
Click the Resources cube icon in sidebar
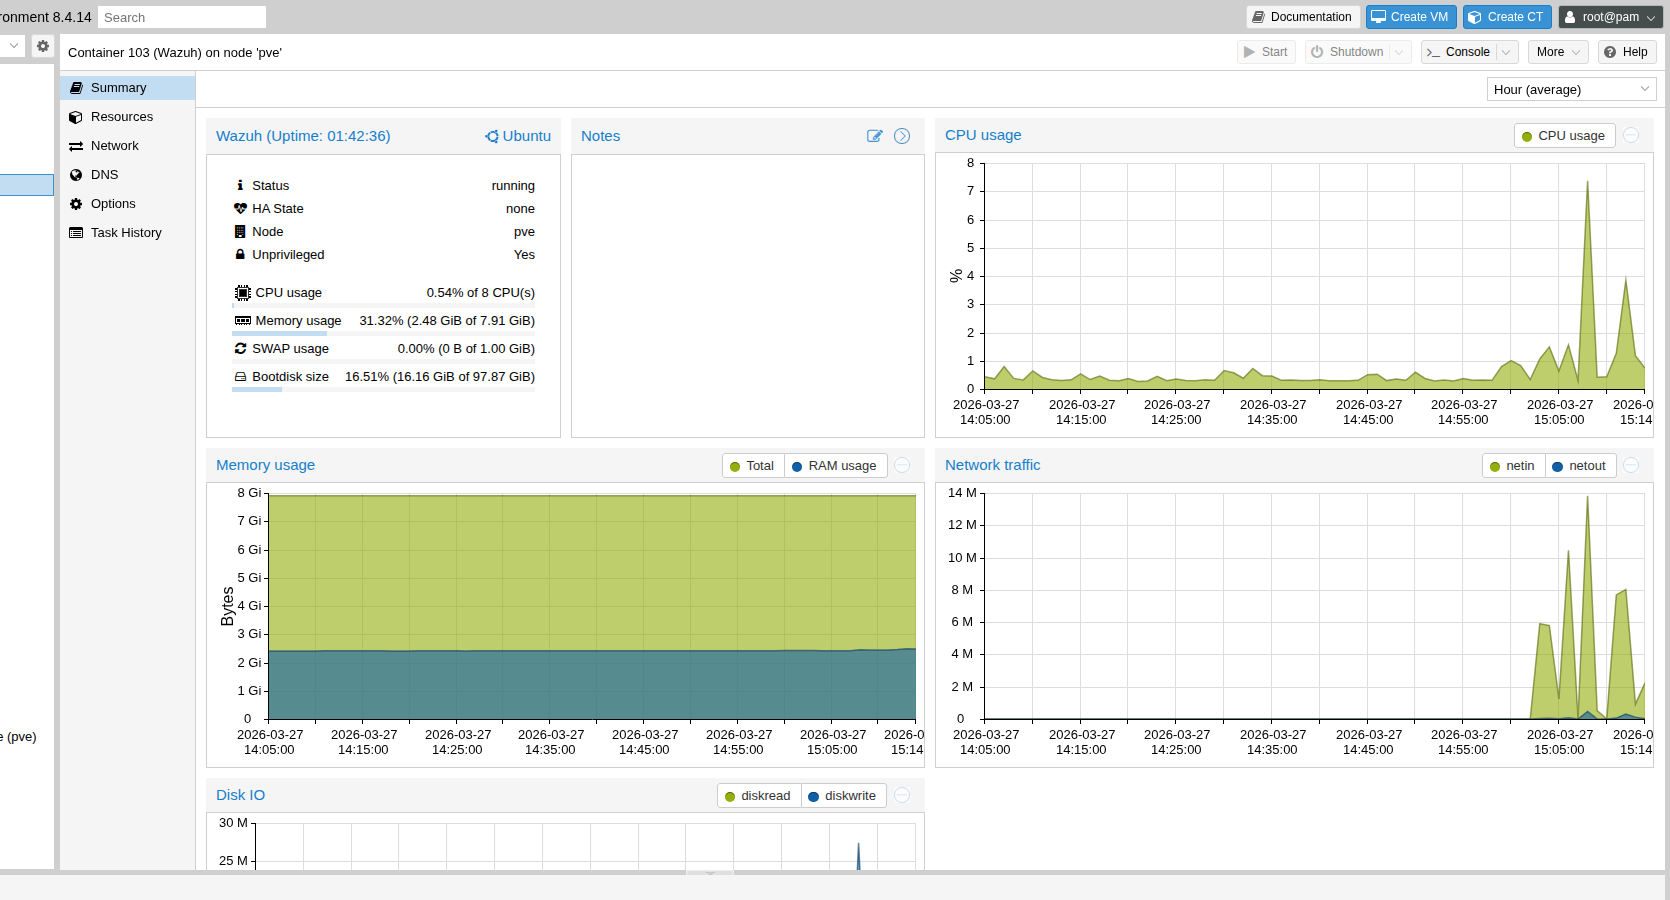click(x=76, y=117)
